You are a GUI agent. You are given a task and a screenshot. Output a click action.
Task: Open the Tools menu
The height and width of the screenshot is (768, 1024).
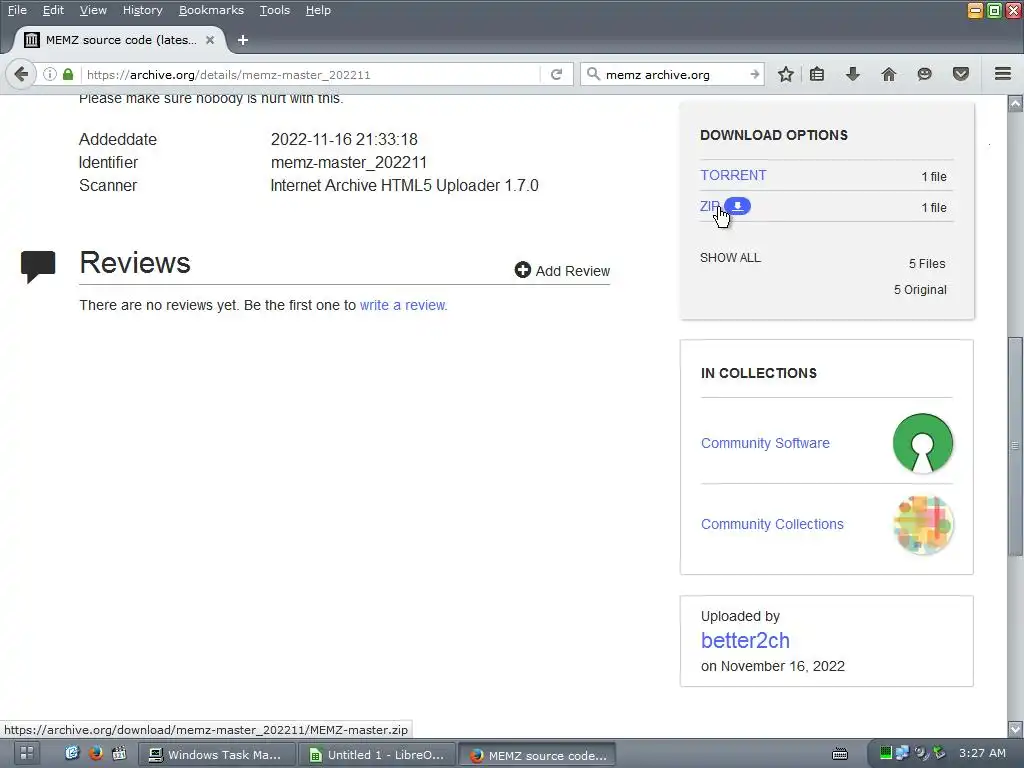click(274, 10)
